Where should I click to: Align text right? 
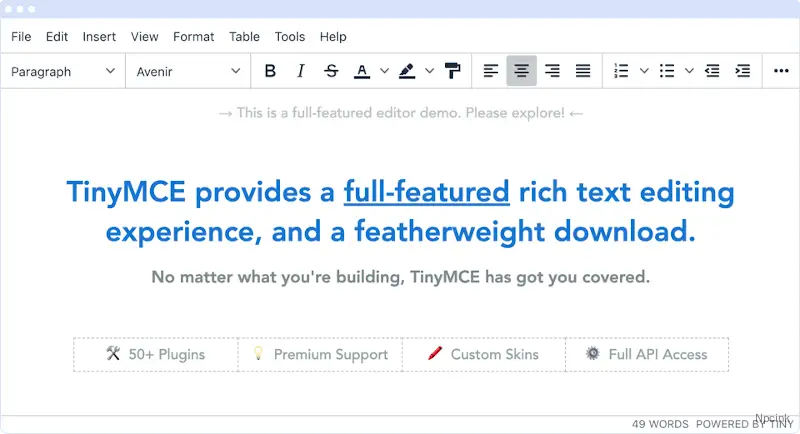click(x=552, y=71)
